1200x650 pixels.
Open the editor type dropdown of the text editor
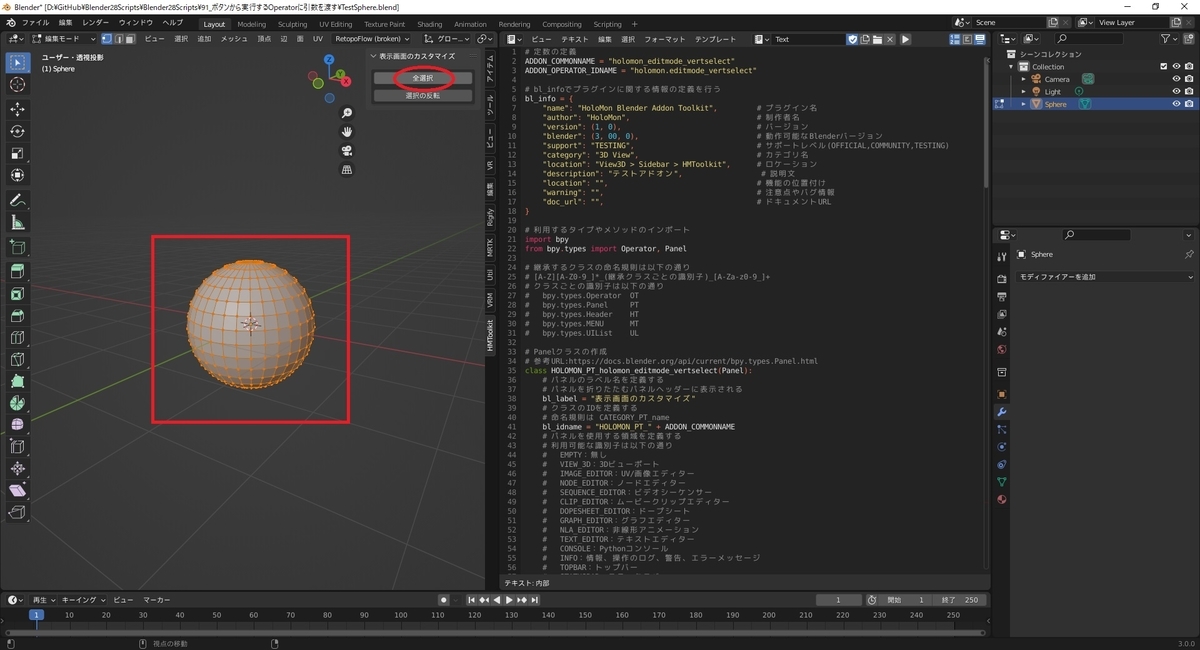[512, 38]
